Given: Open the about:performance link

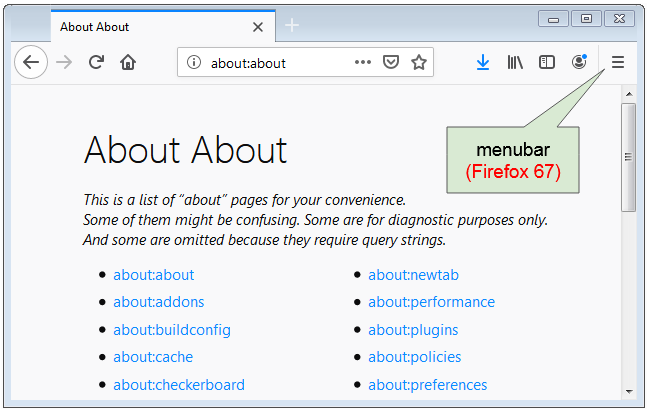Looking at the screenshot, I should [431, 302].
